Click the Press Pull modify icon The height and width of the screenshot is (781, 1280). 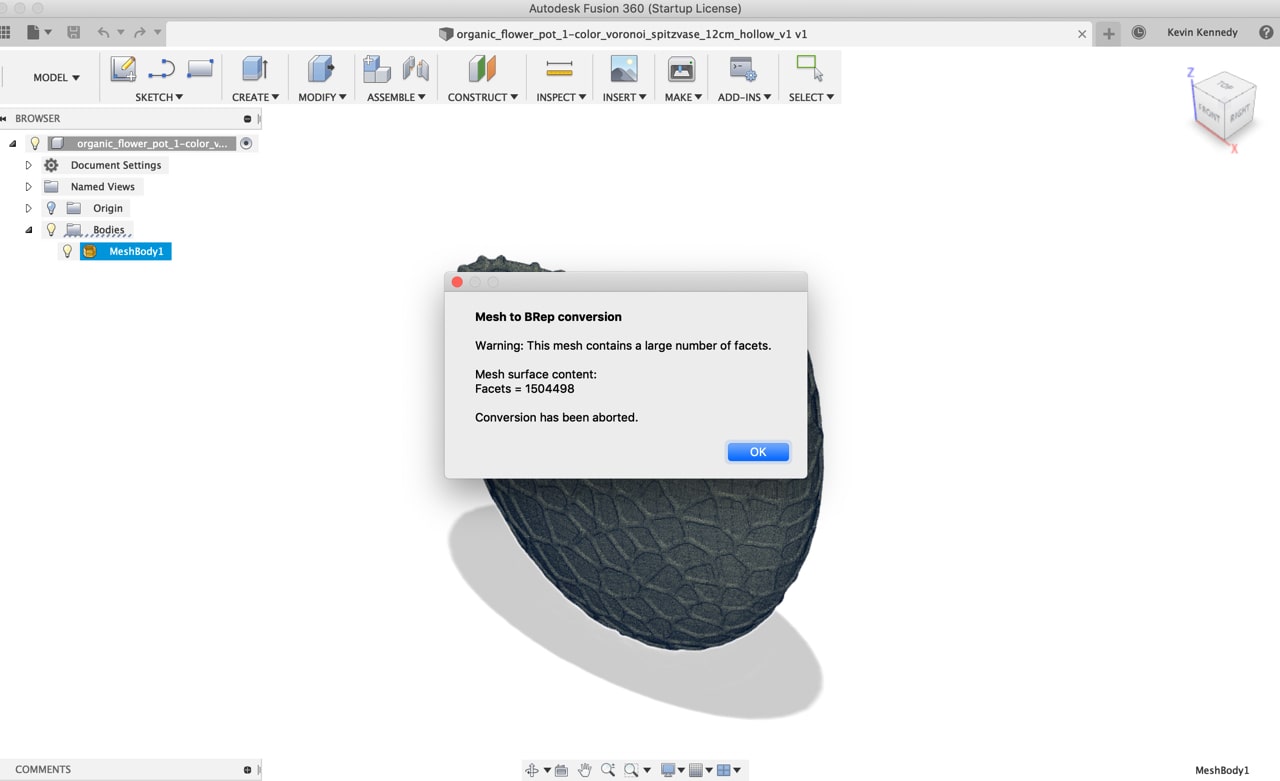pos(321,69)
